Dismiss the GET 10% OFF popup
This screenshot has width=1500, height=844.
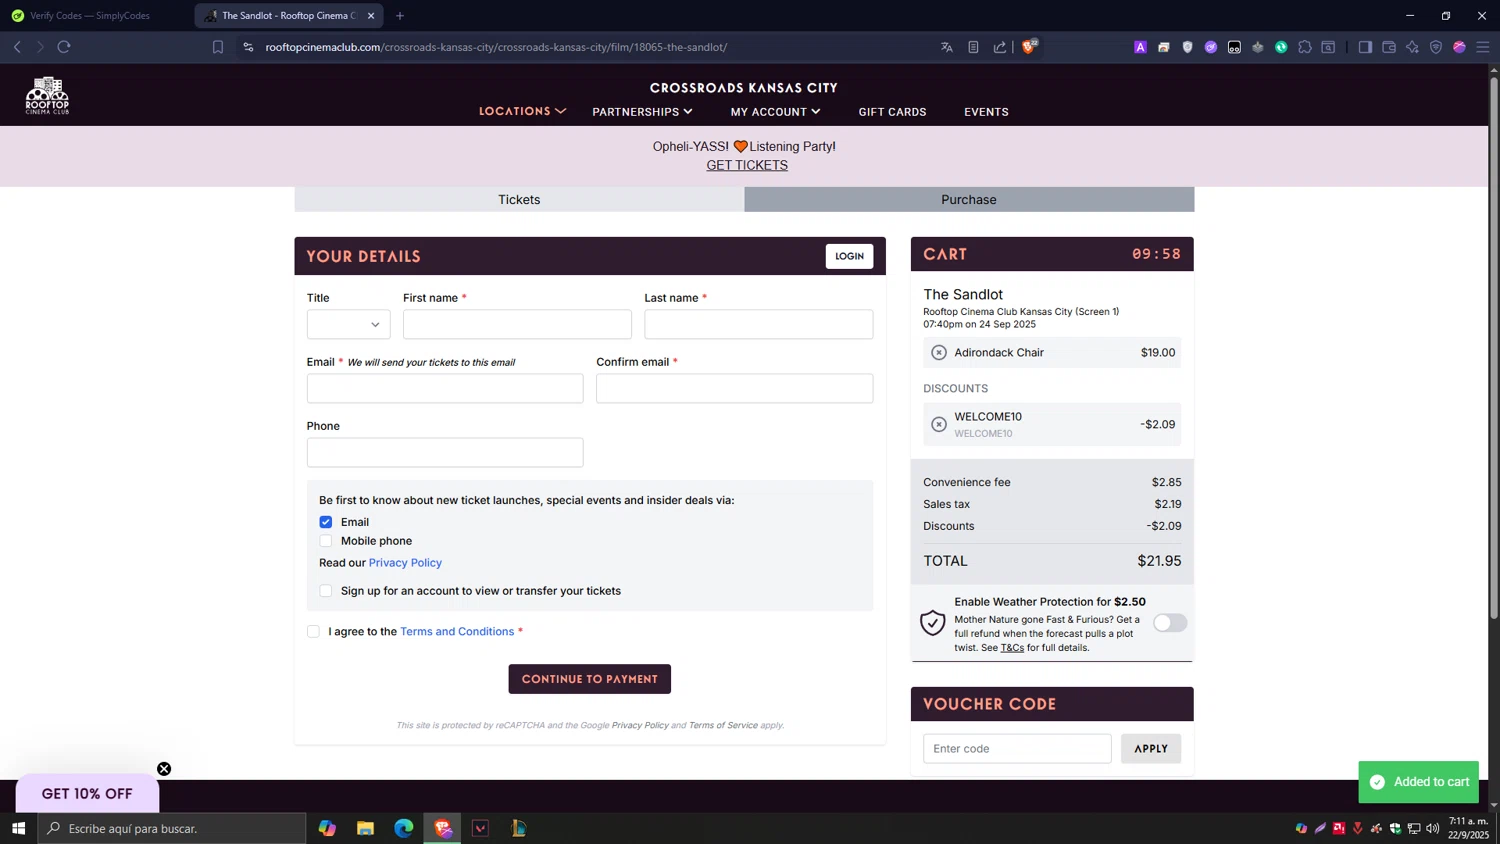[x=164, y=769]
